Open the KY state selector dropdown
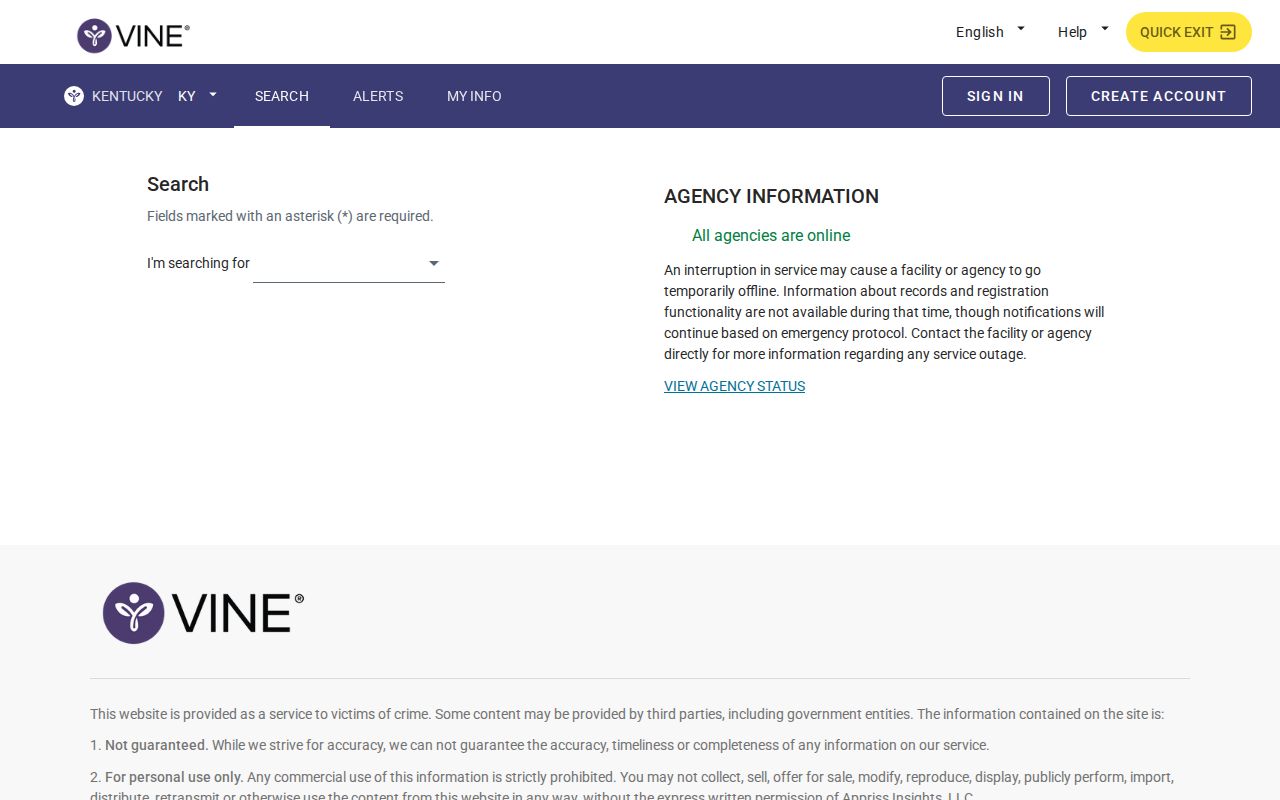This screenshot has width=1280, height=800. 198,96
